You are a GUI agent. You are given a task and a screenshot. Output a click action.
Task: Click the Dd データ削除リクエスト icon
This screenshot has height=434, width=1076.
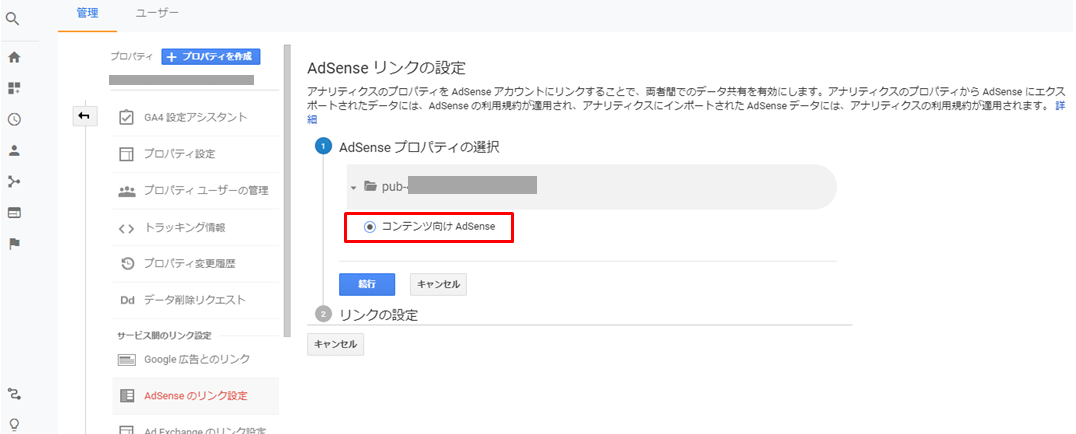coord(127,300)
